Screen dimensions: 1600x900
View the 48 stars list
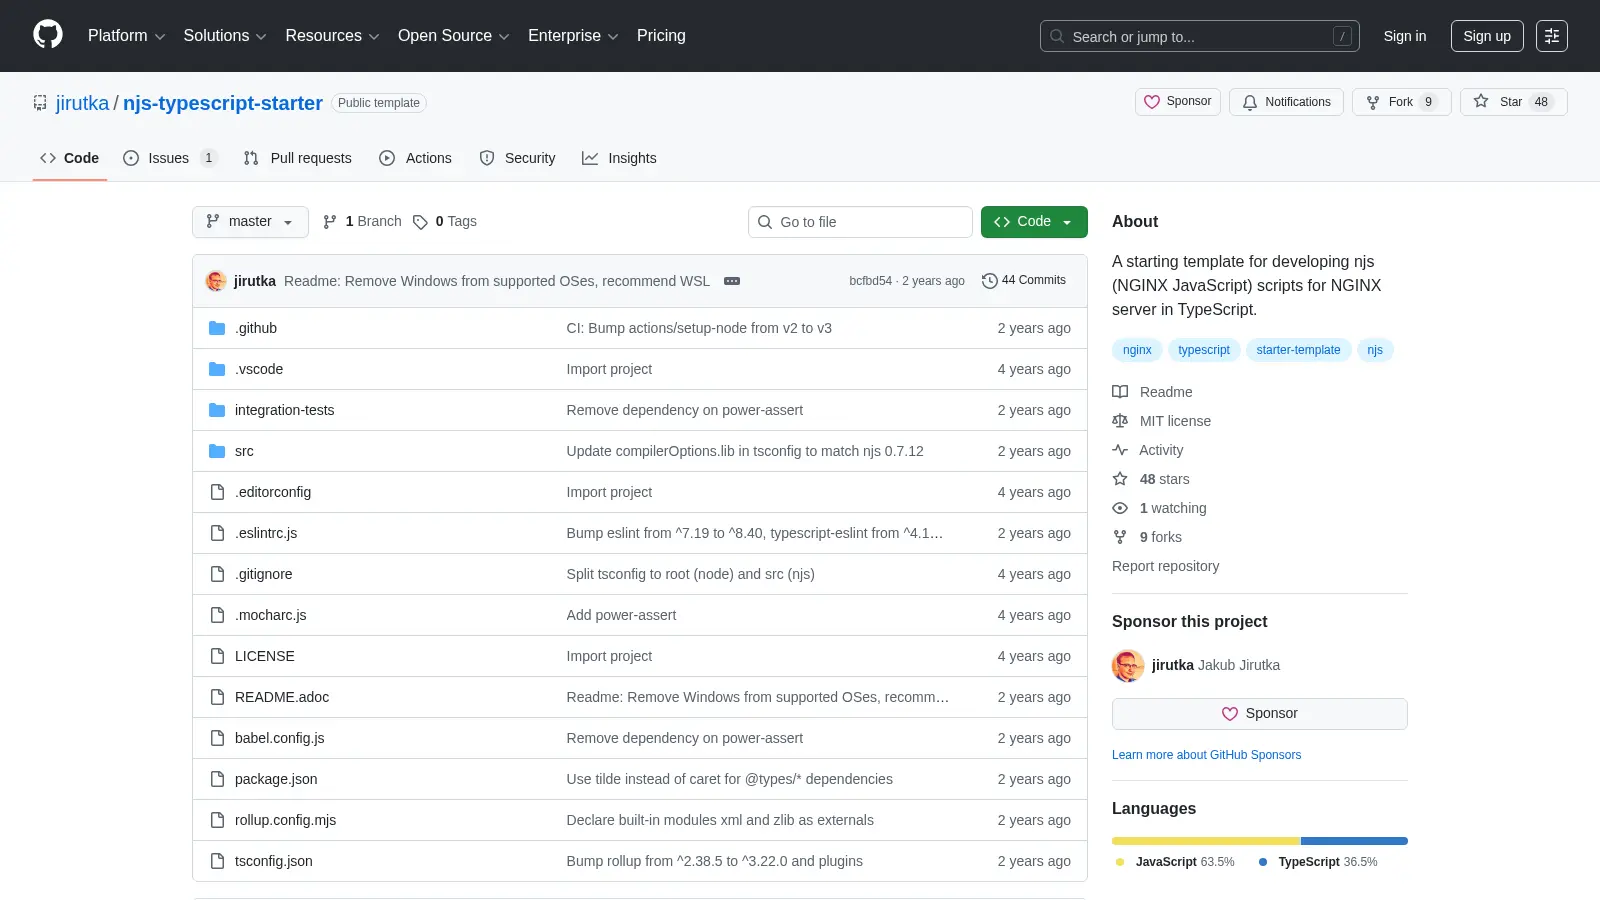(1151, 479)
